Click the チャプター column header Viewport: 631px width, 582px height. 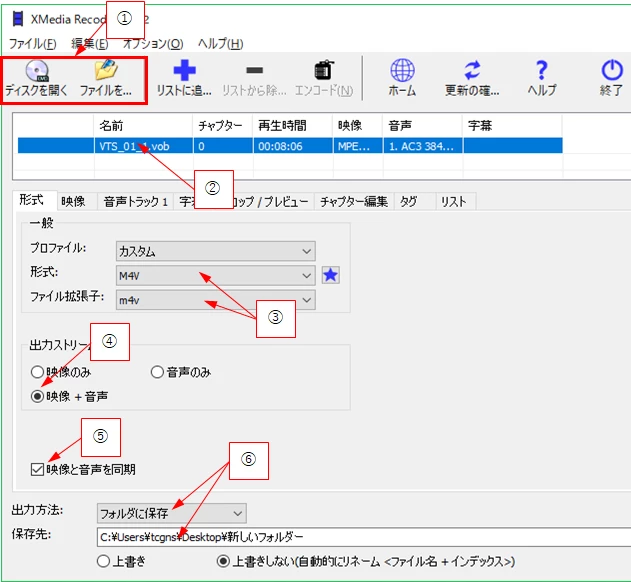223,126
